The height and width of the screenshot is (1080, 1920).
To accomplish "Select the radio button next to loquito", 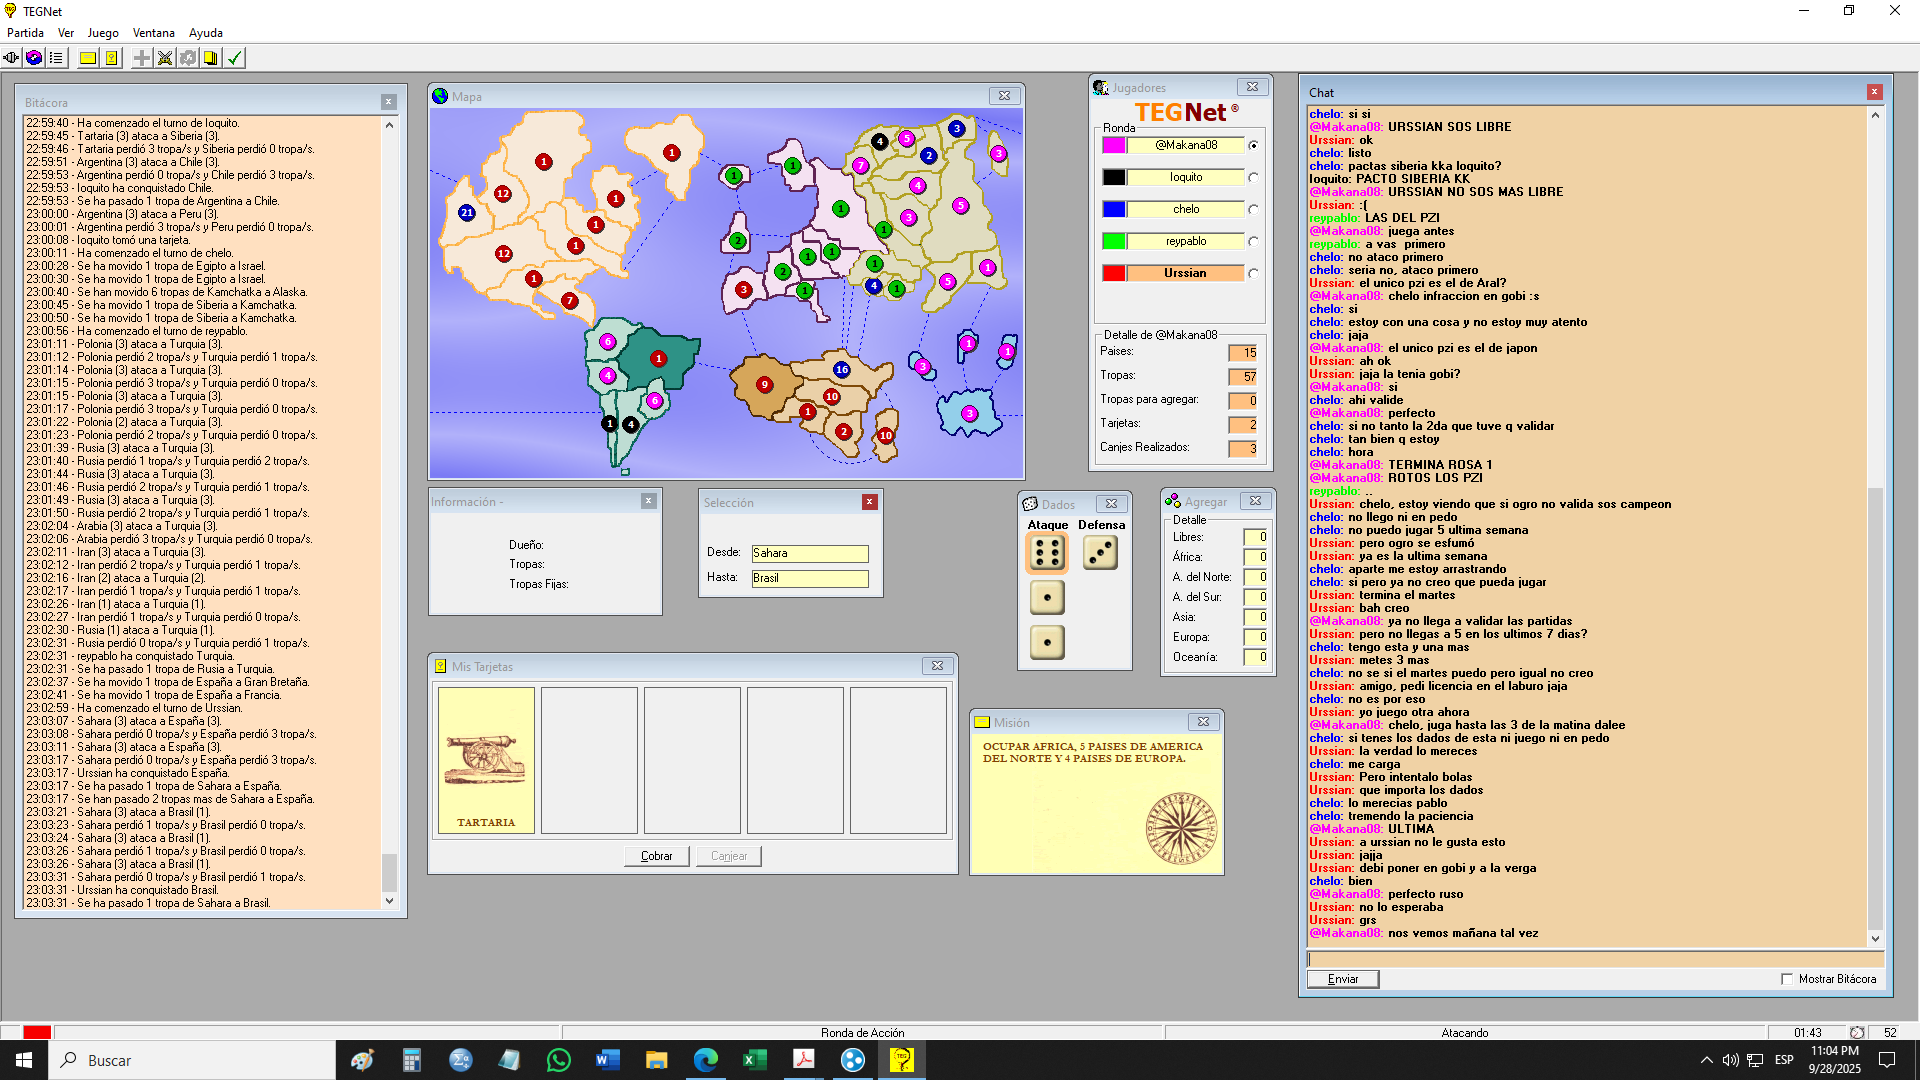I will coord(1253,178).
